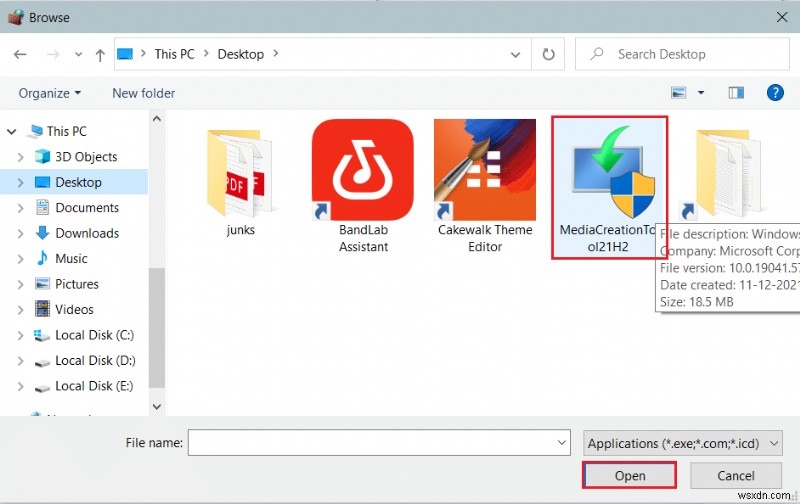This screenshot has height=504, width=800.
Task: Expand the chevron after This PC breadcrumb
Action: pos(206,54)
